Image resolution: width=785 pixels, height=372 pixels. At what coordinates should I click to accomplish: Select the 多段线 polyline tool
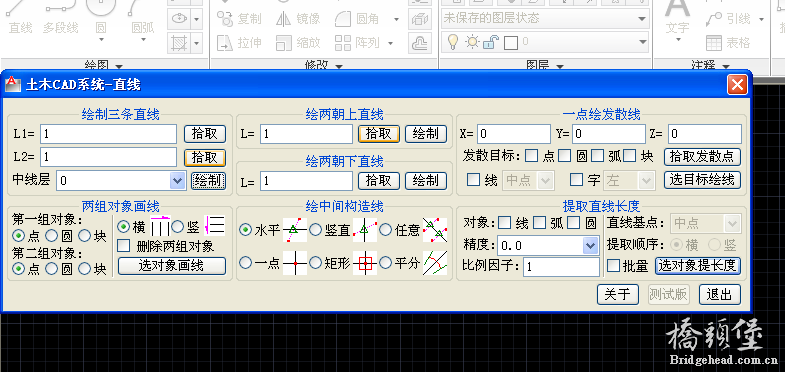click(61, 18)
